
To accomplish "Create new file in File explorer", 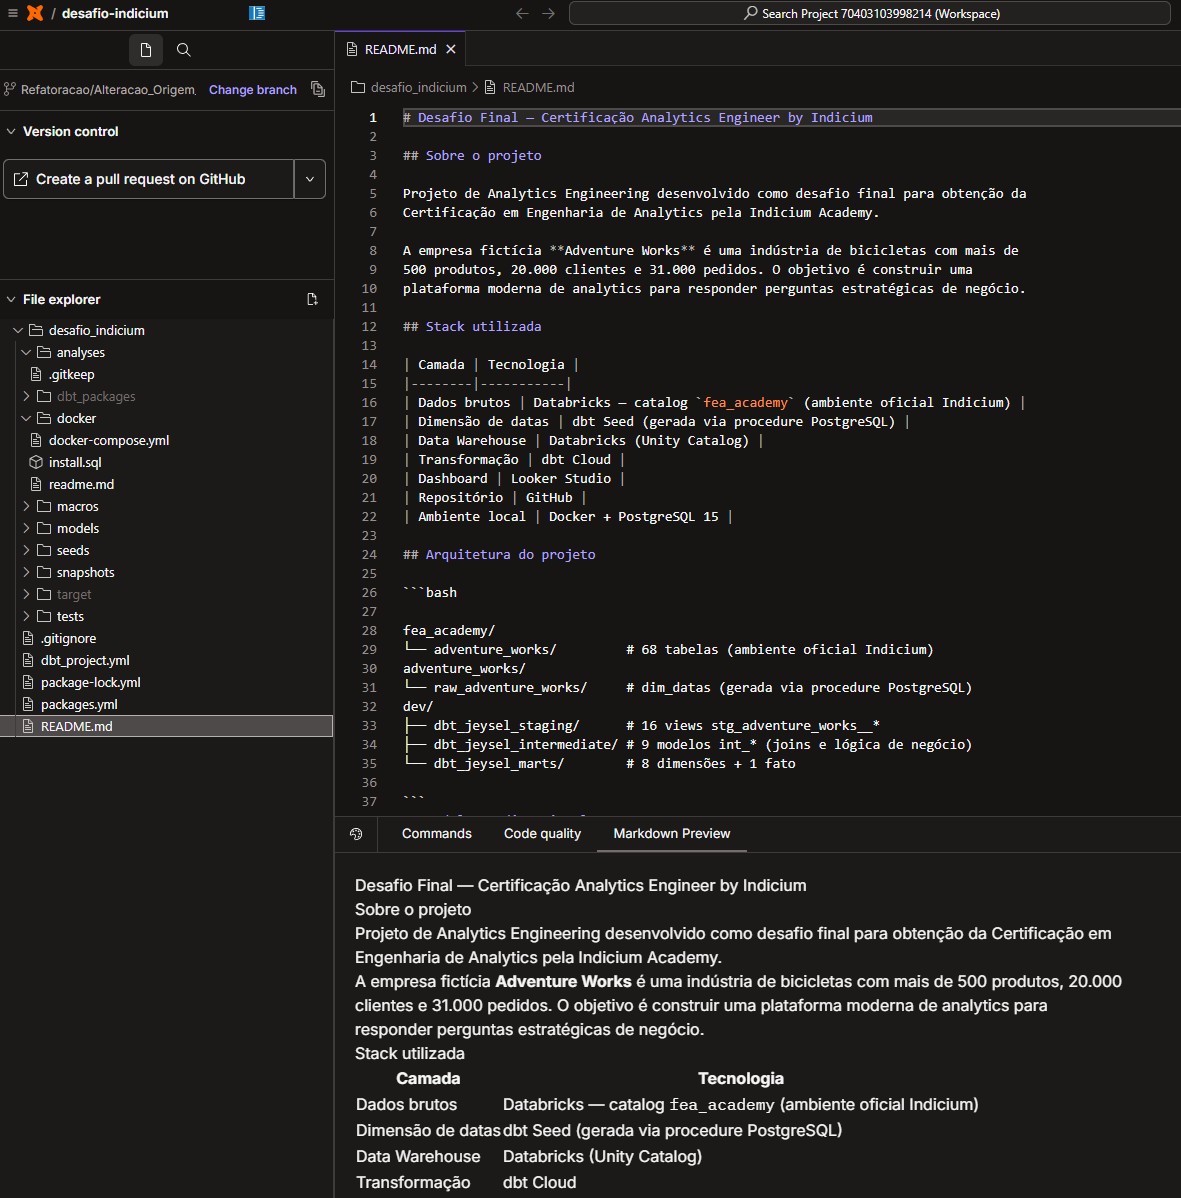I will point(312,299).
